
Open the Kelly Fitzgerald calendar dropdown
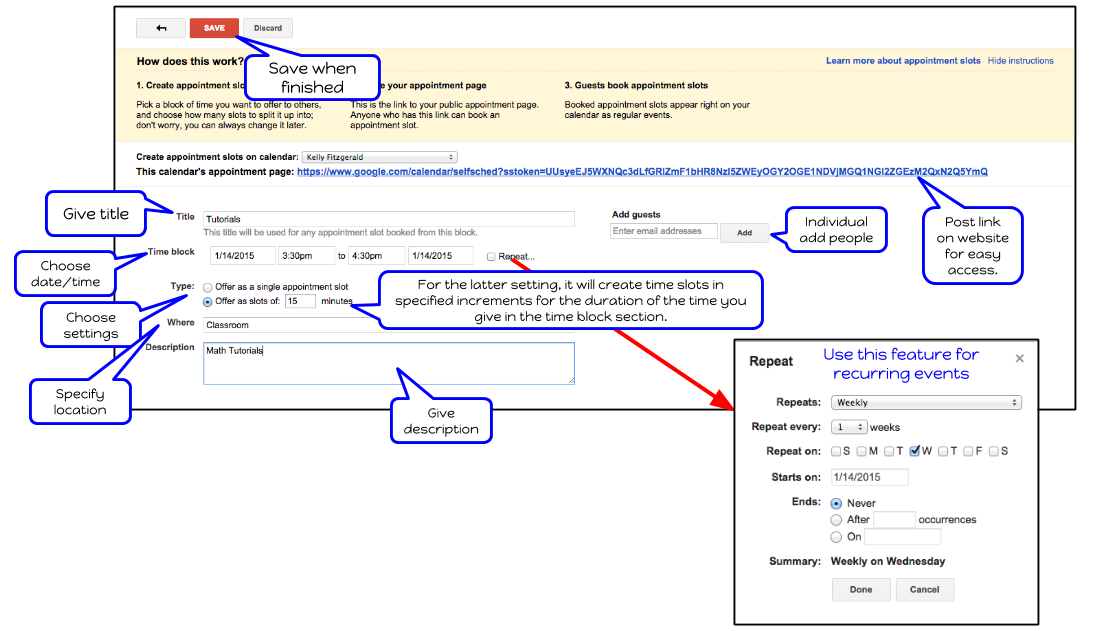click(380, 156)
